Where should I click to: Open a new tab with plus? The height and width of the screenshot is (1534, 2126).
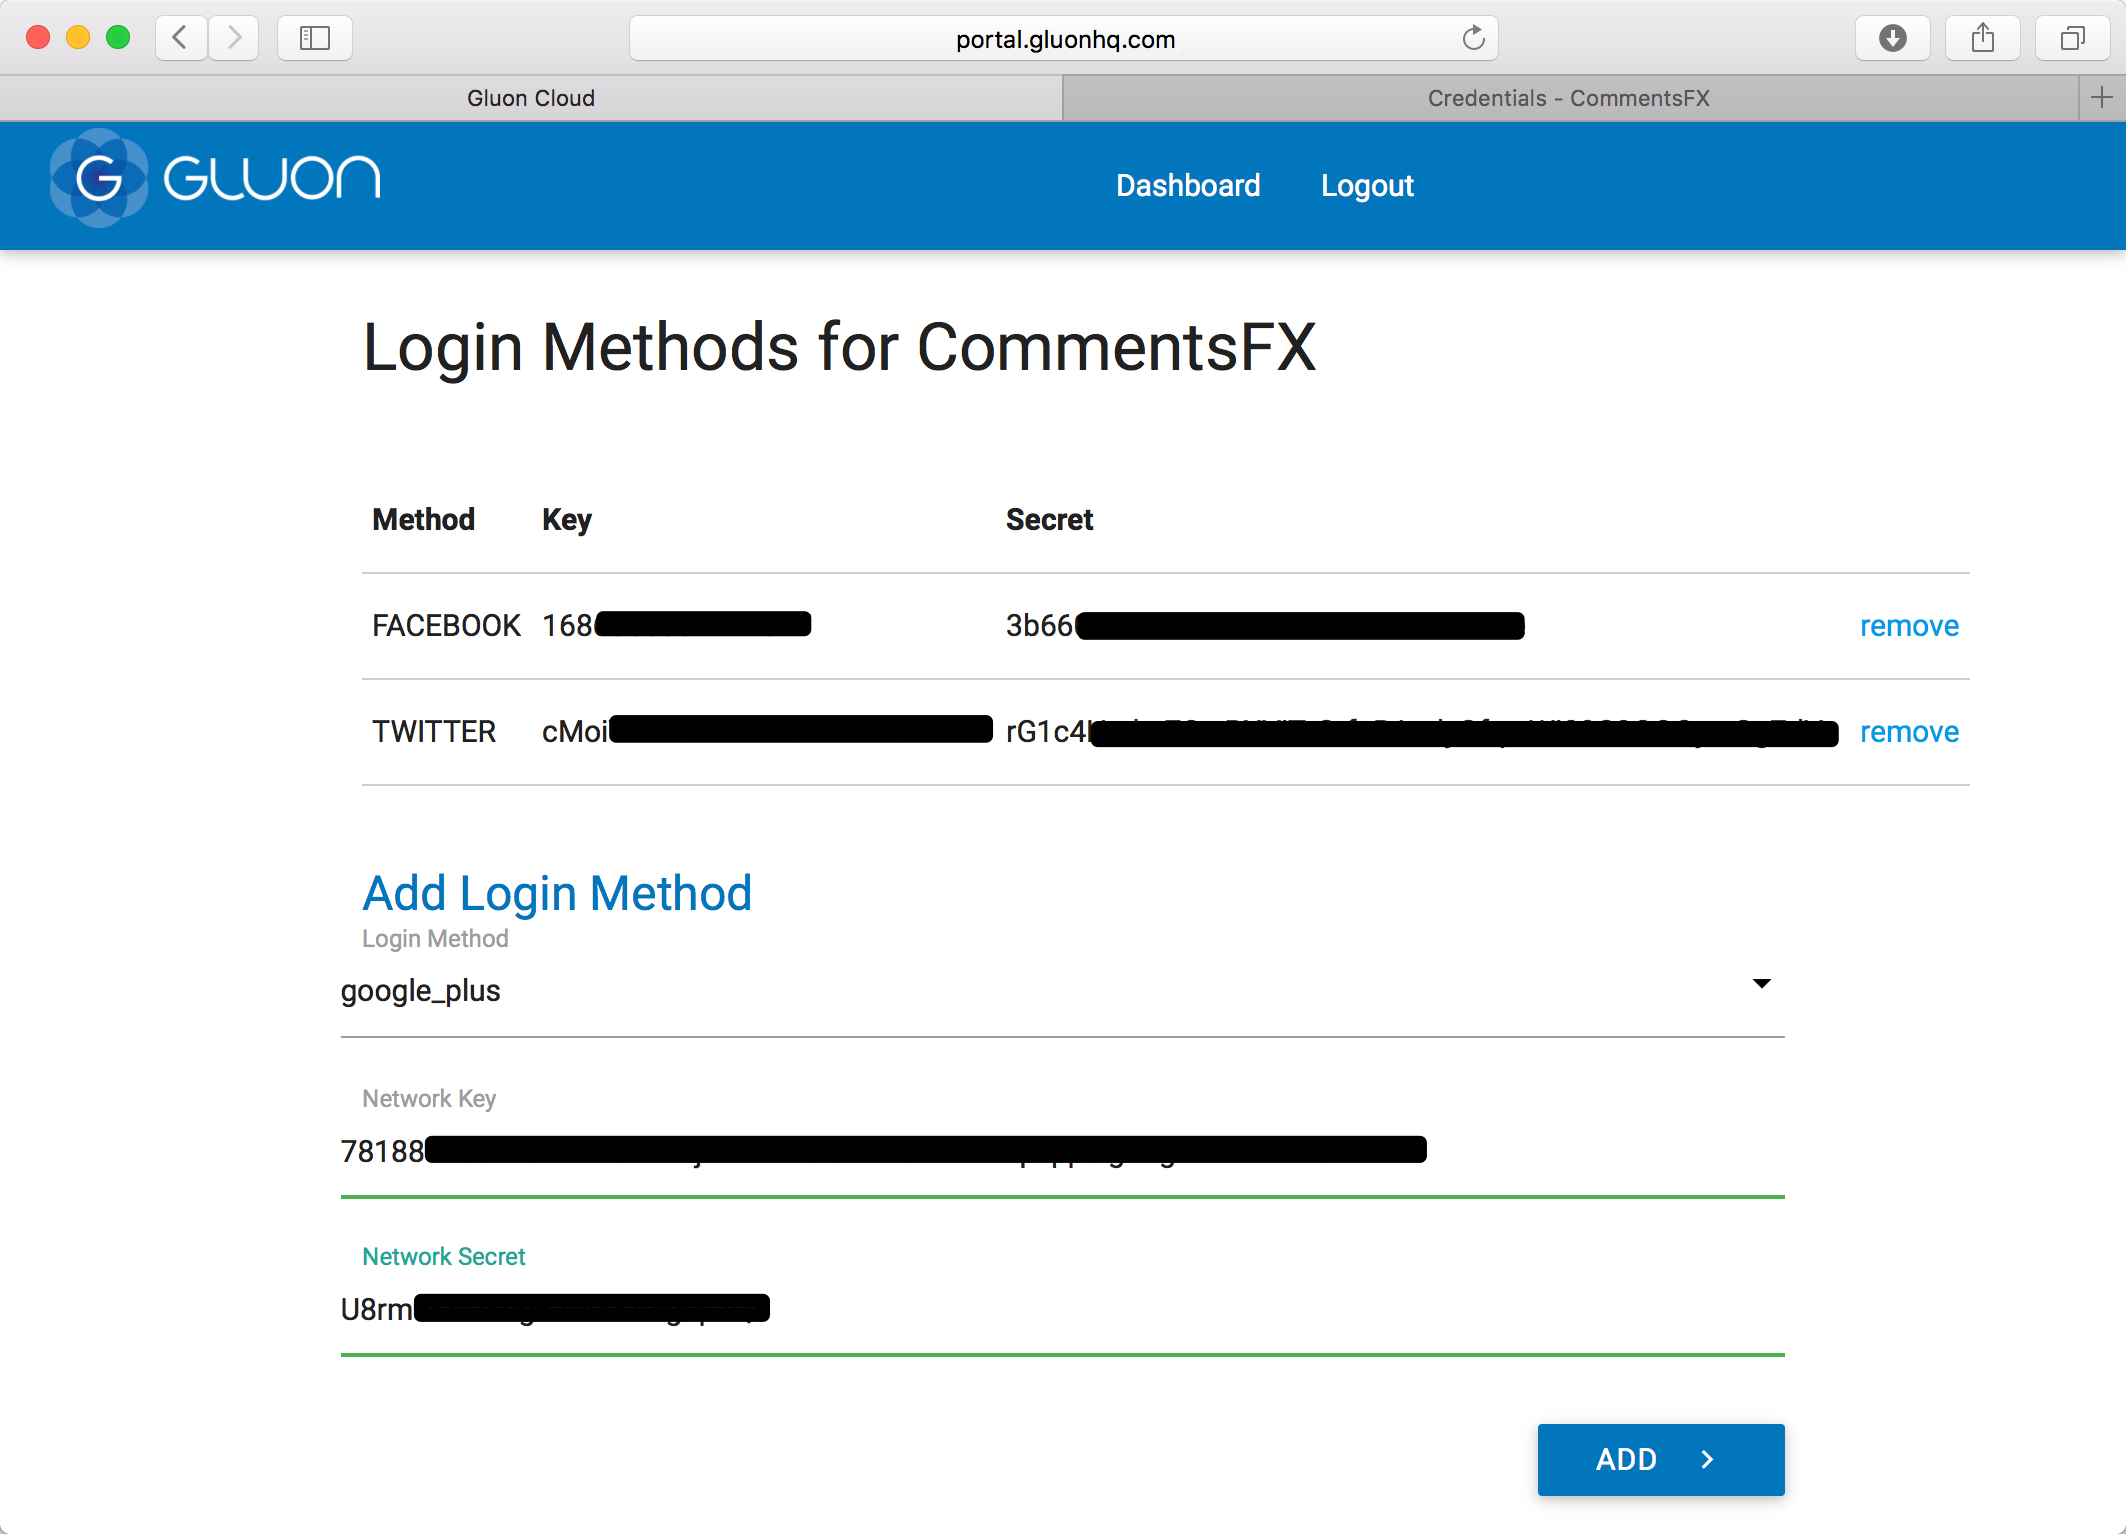pyautogui.click(x=2101, y=97)
